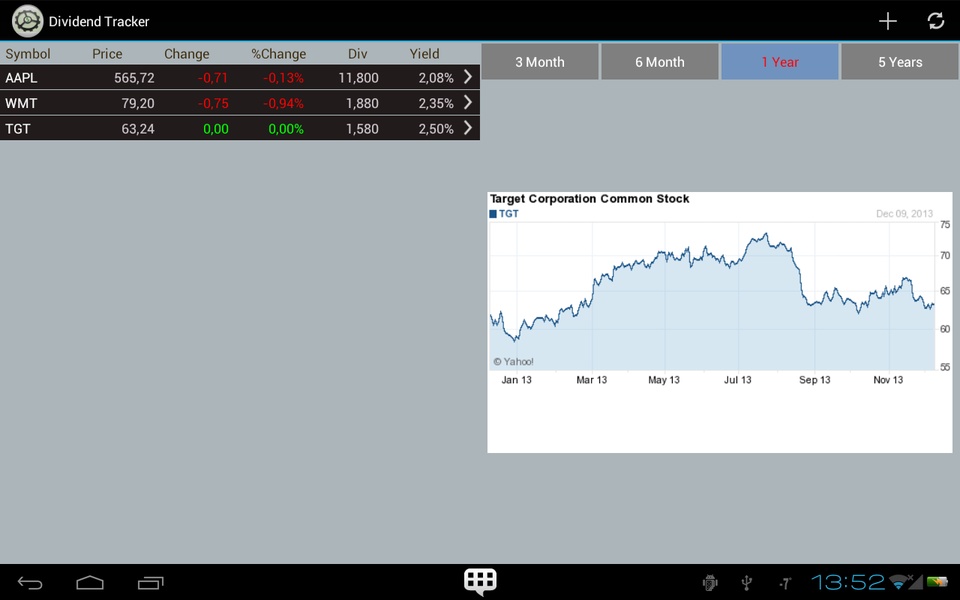This screenshot has width=960, height=600.
Task: Click WMT change value -0,75
Action: (212, 103)
